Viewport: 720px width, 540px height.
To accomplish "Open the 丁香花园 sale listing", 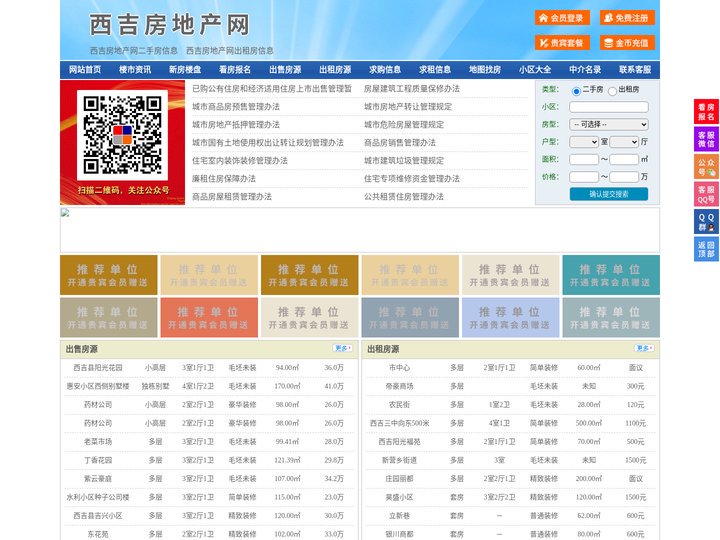I will pyautogui.click(x=98, y=460).
